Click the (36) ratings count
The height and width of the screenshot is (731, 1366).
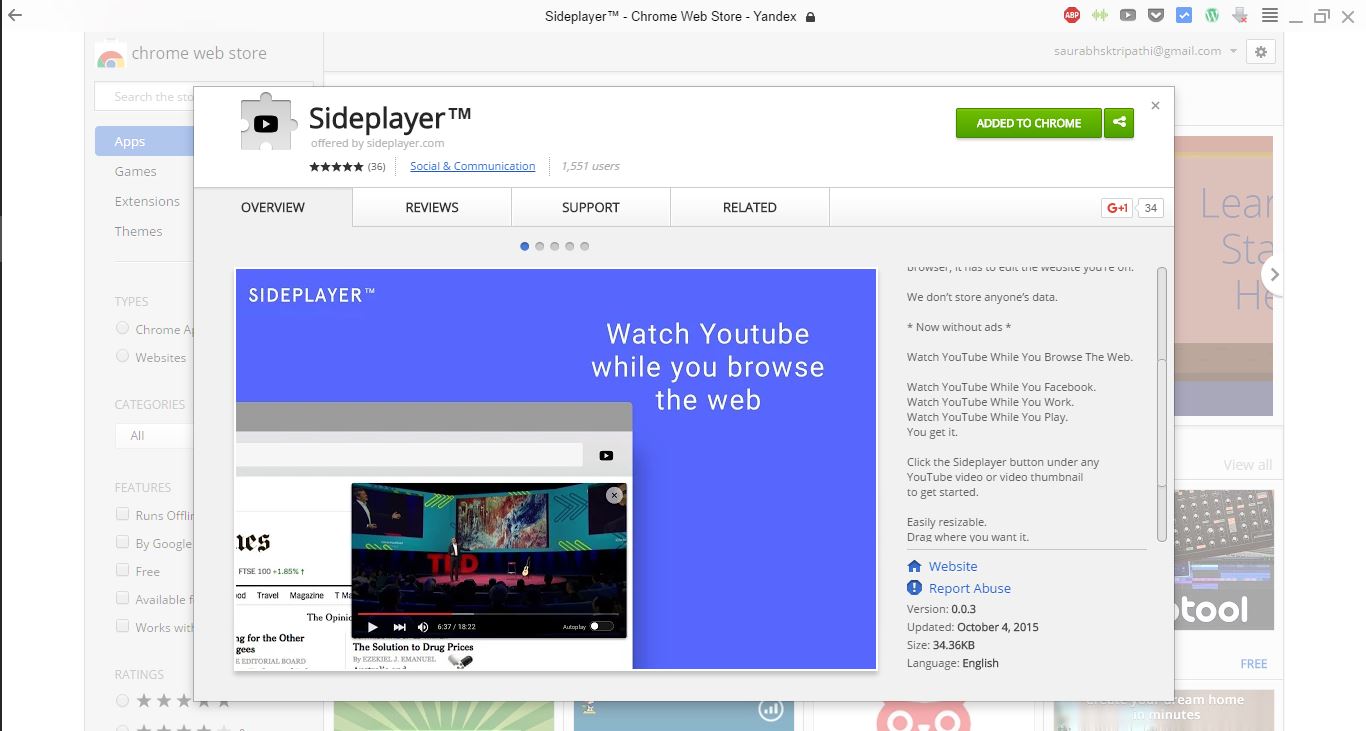[377, 167]
